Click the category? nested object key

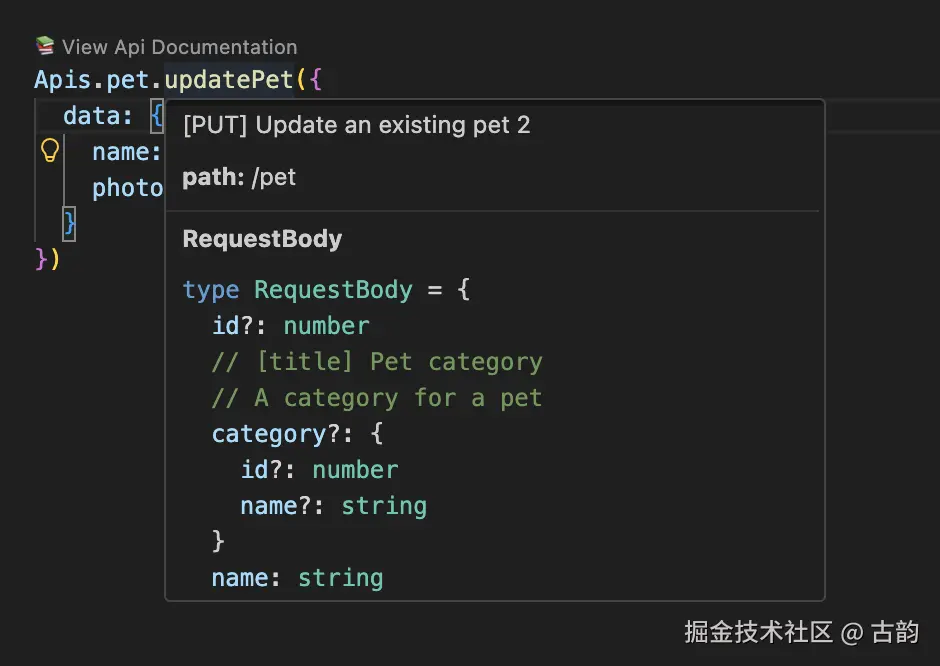[x=269, y=433]
